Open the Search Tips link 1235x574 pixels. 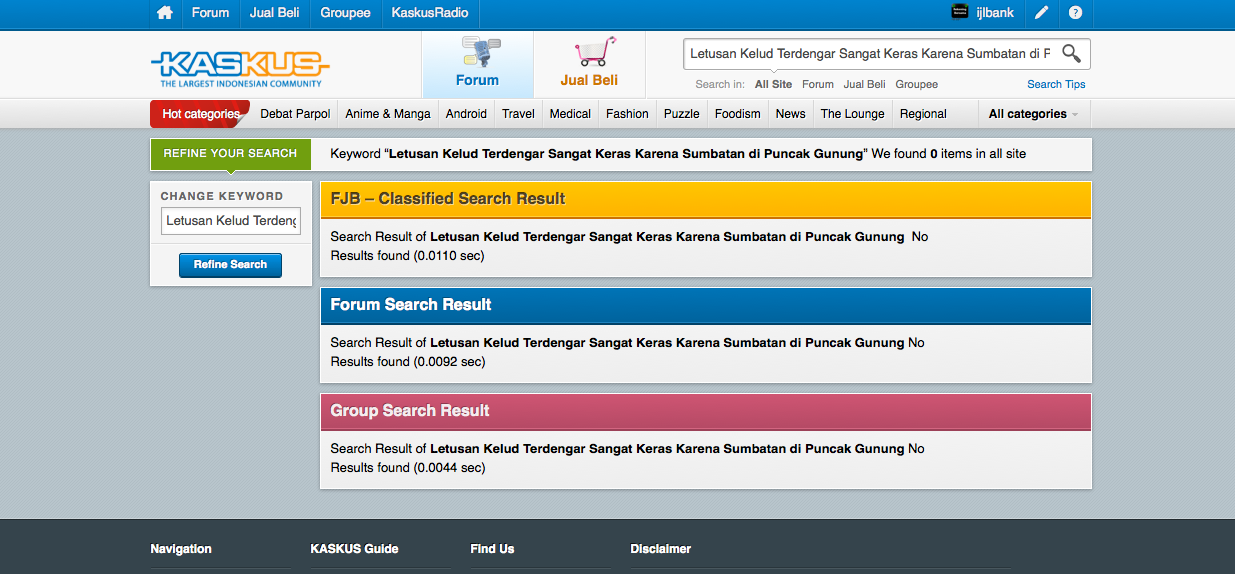click(1056, 85)
